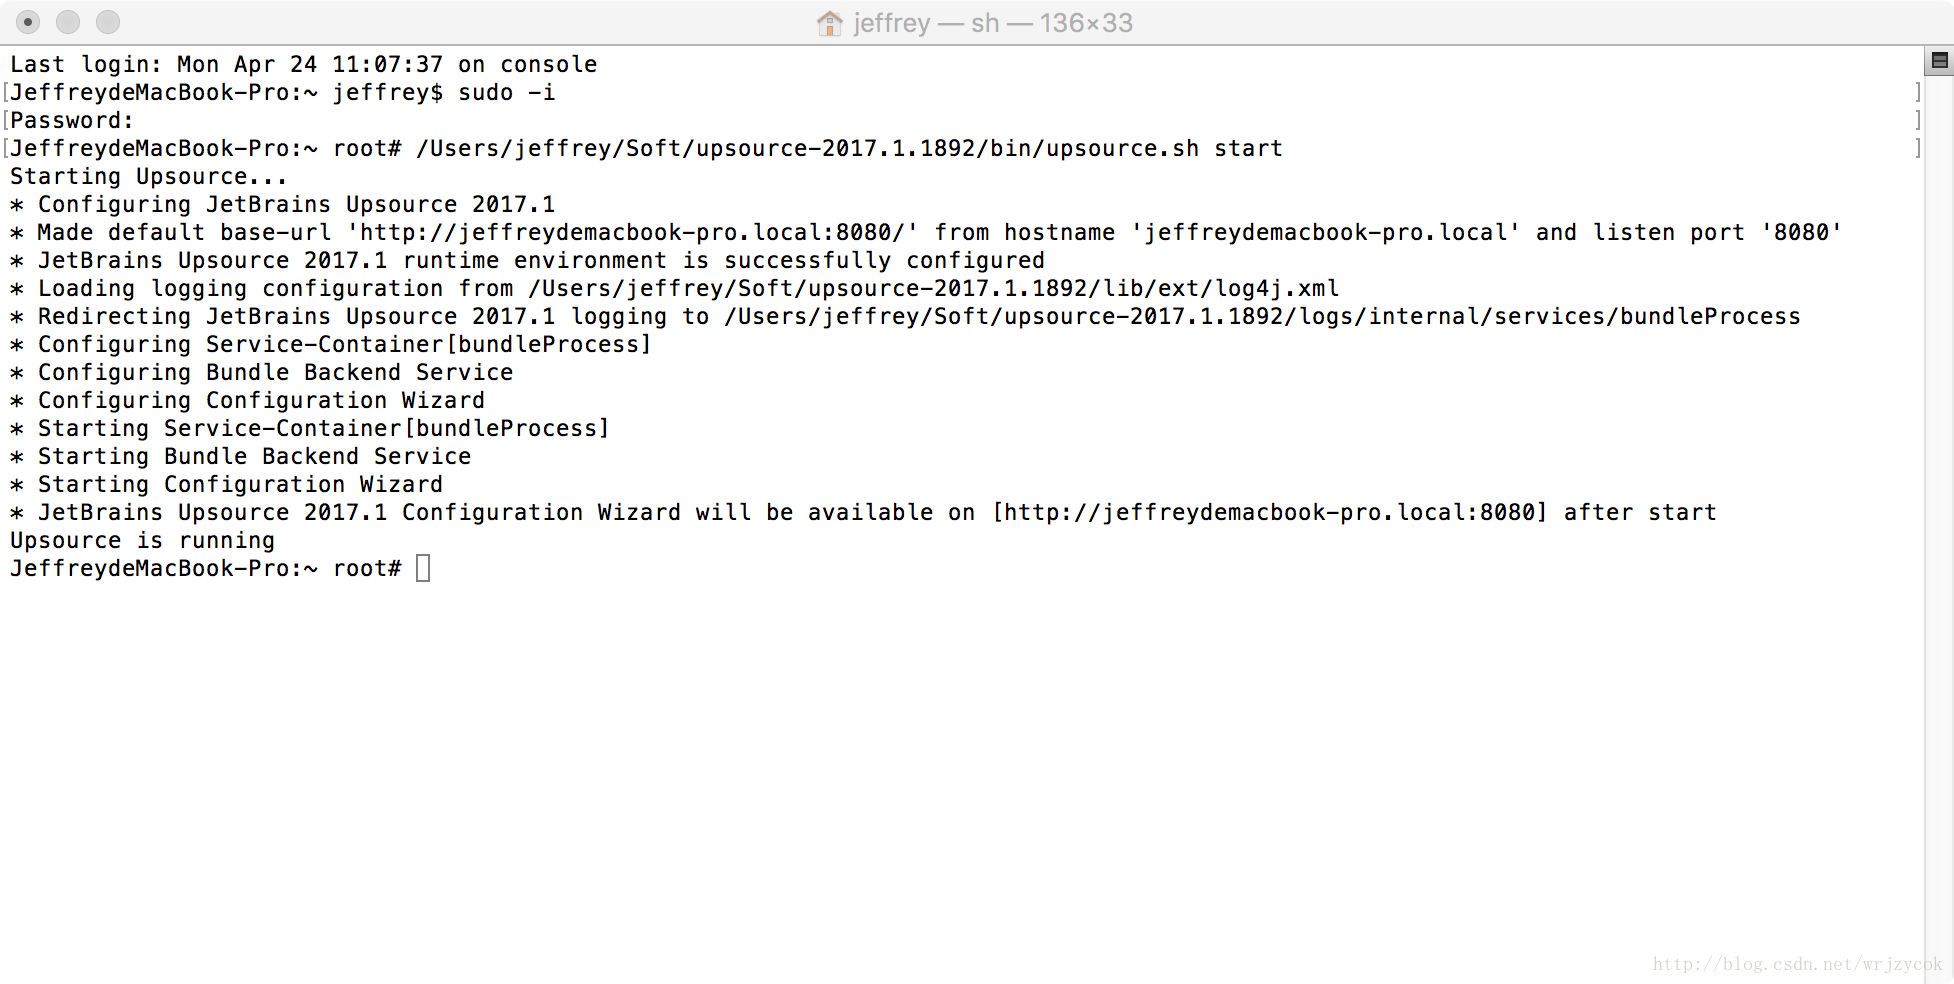Viewport: 1954px width, 984px height.
Task: Click the terminal cursor block after final root# prompt
Action: [423, 568]
